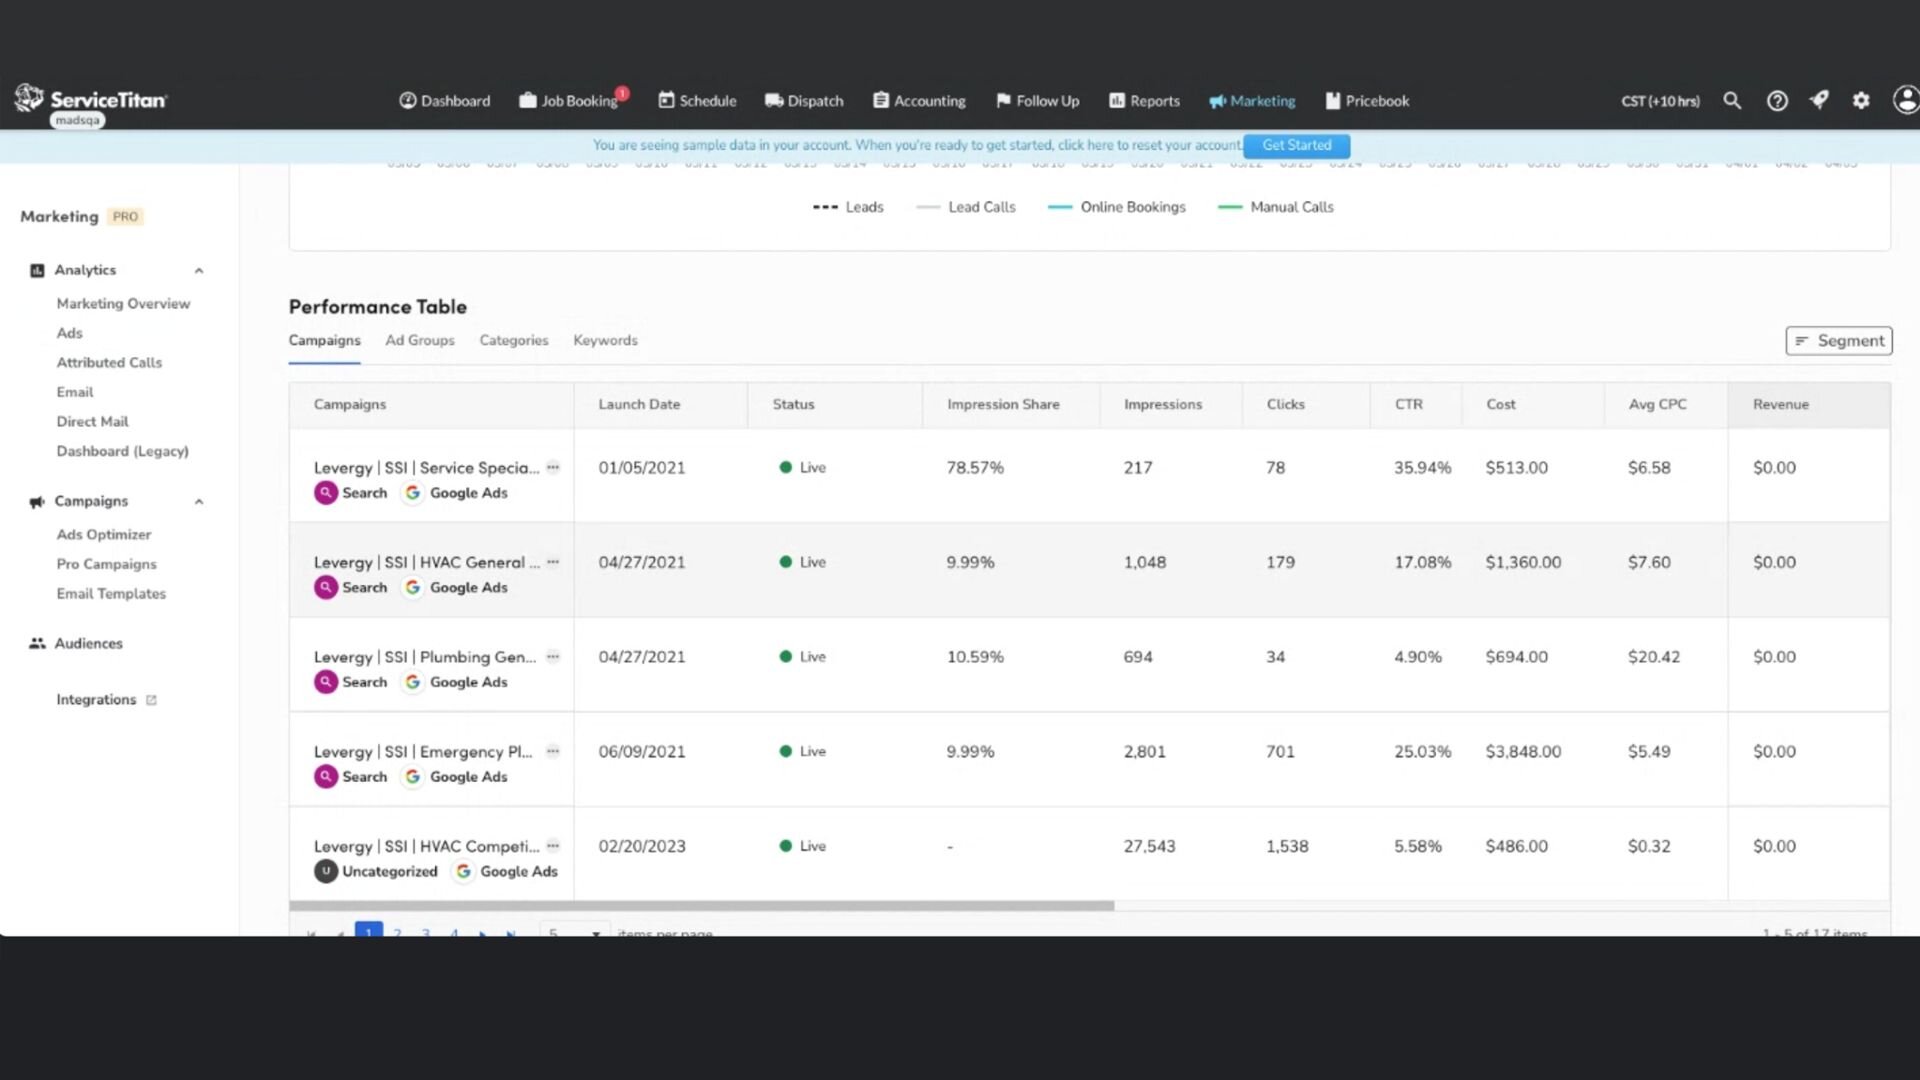Image resolution: width=1920 pixels, height=1080 pixels.
Task: Open Email Templates in sidebar
Action: tap(111, 594)
